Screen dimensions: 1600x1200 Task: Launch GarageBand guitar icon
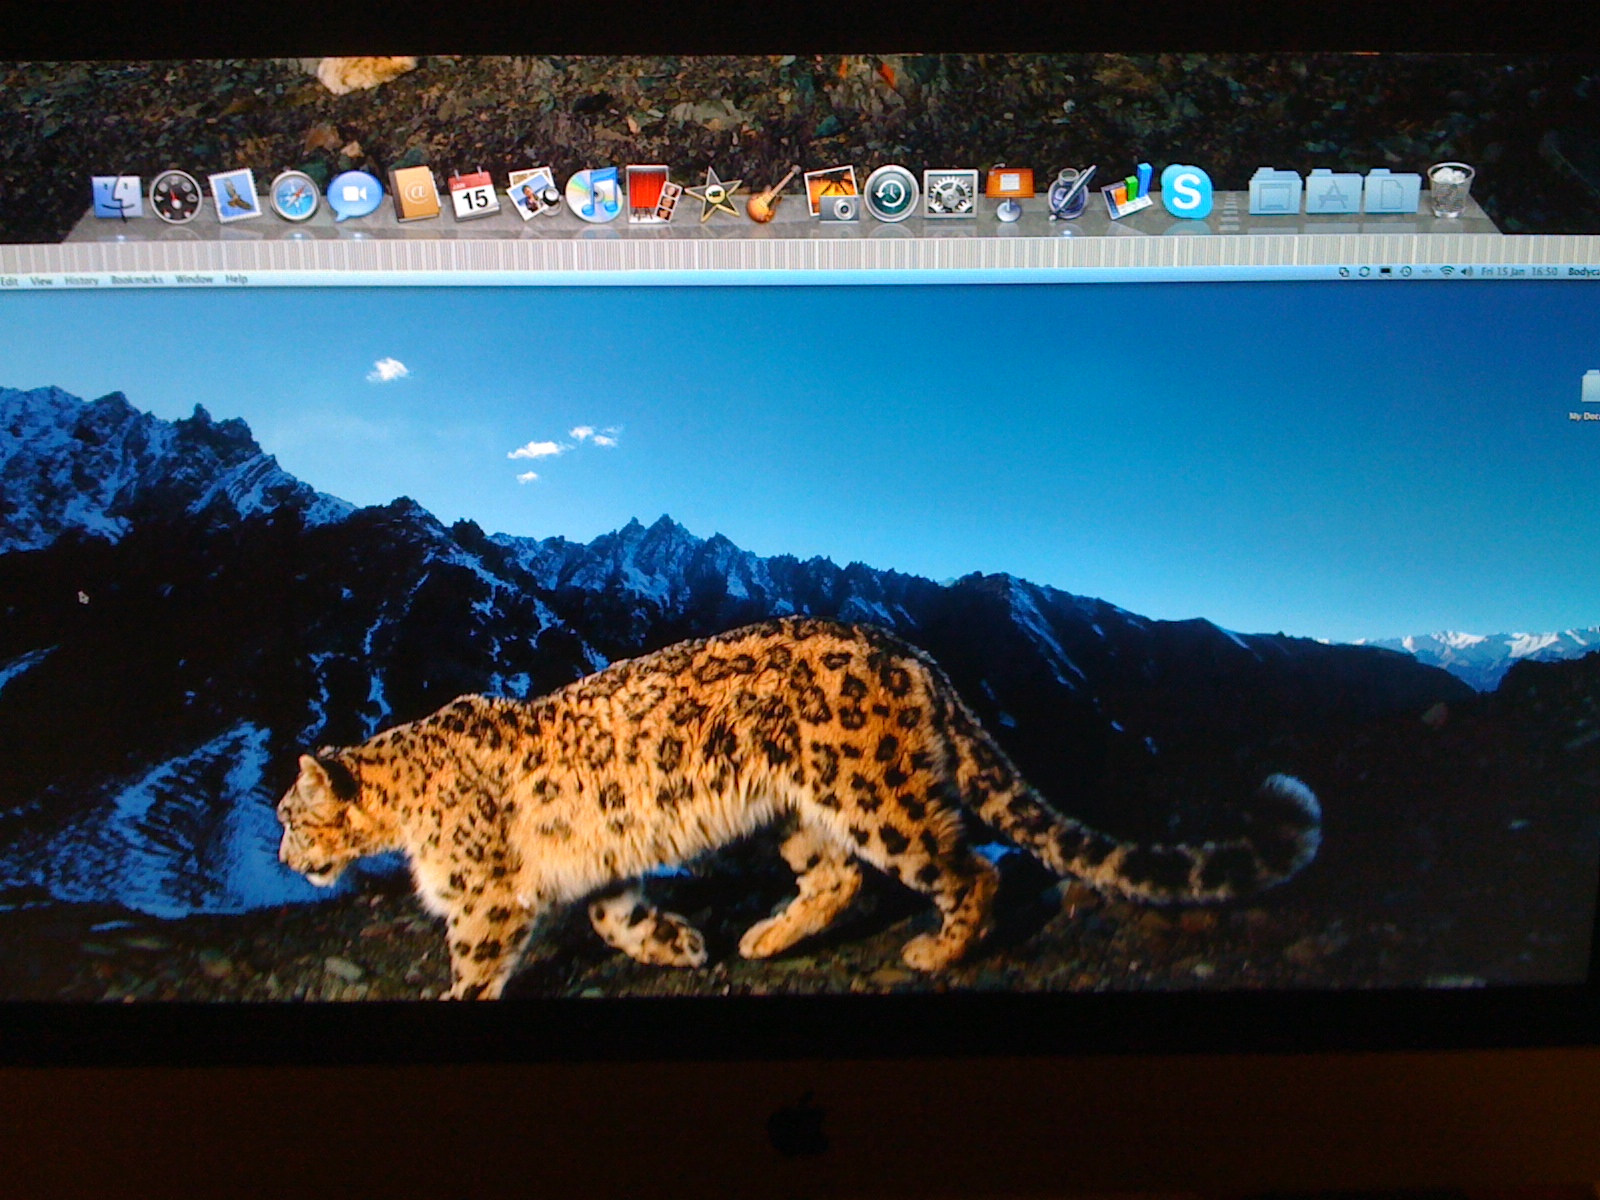coord(772,195)
